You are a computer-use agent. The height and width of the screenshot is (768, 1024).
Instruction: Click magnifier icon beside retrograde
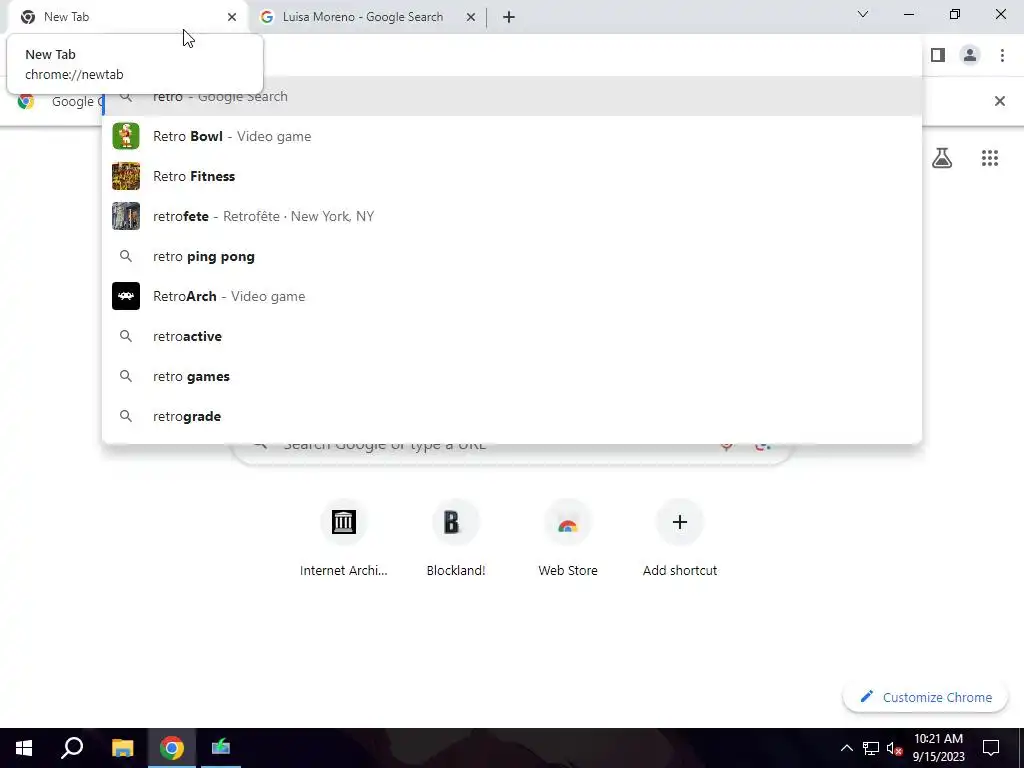[126, 416]
